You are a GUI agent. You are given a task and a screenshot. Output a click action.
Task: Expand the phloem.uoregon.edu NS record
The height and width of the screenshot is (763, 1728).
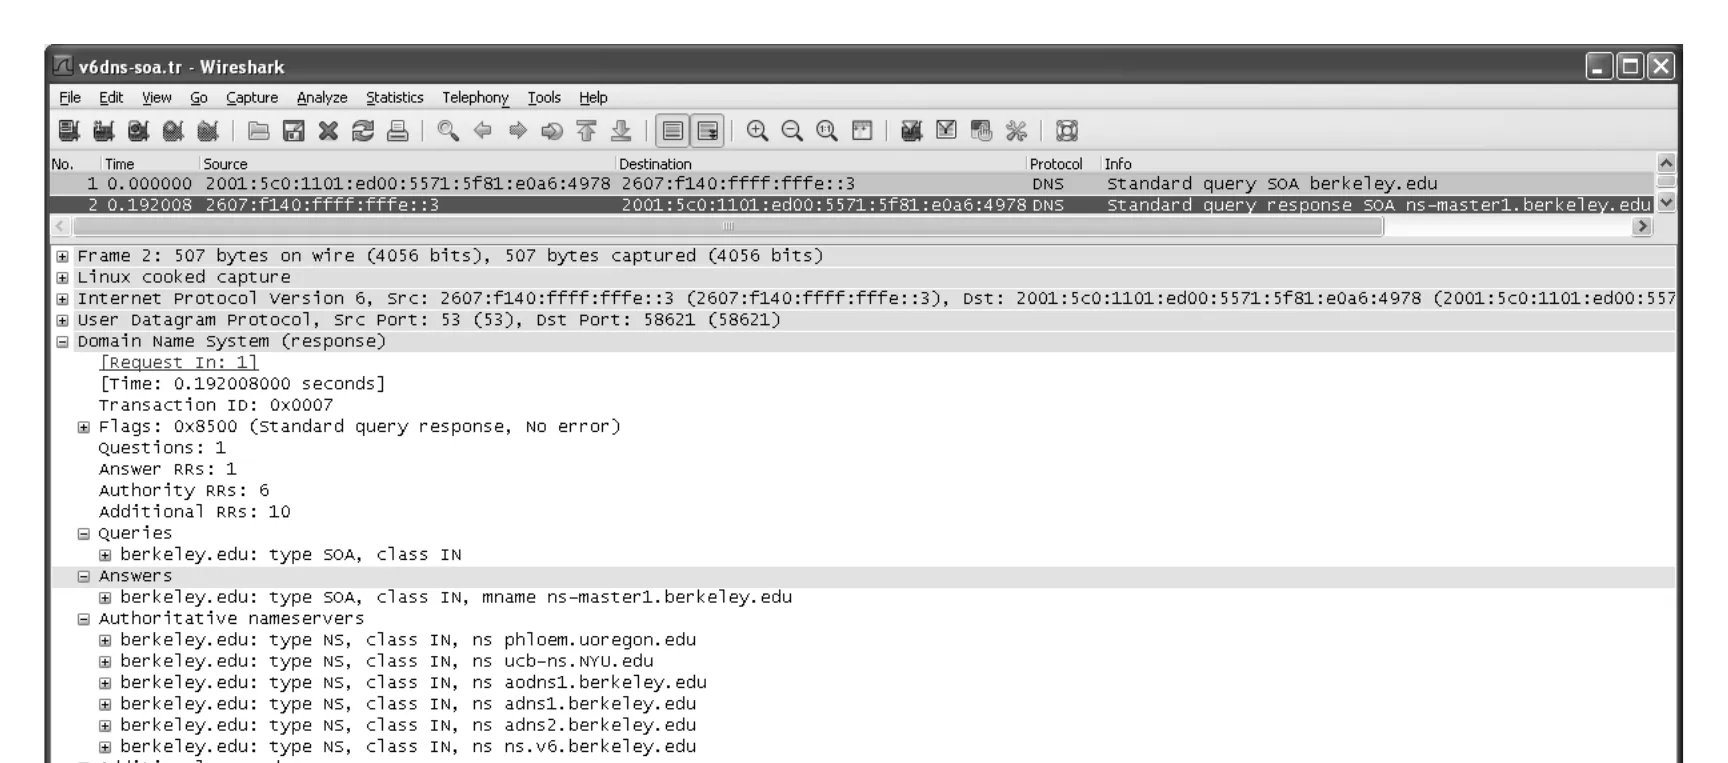coord(105,641)
